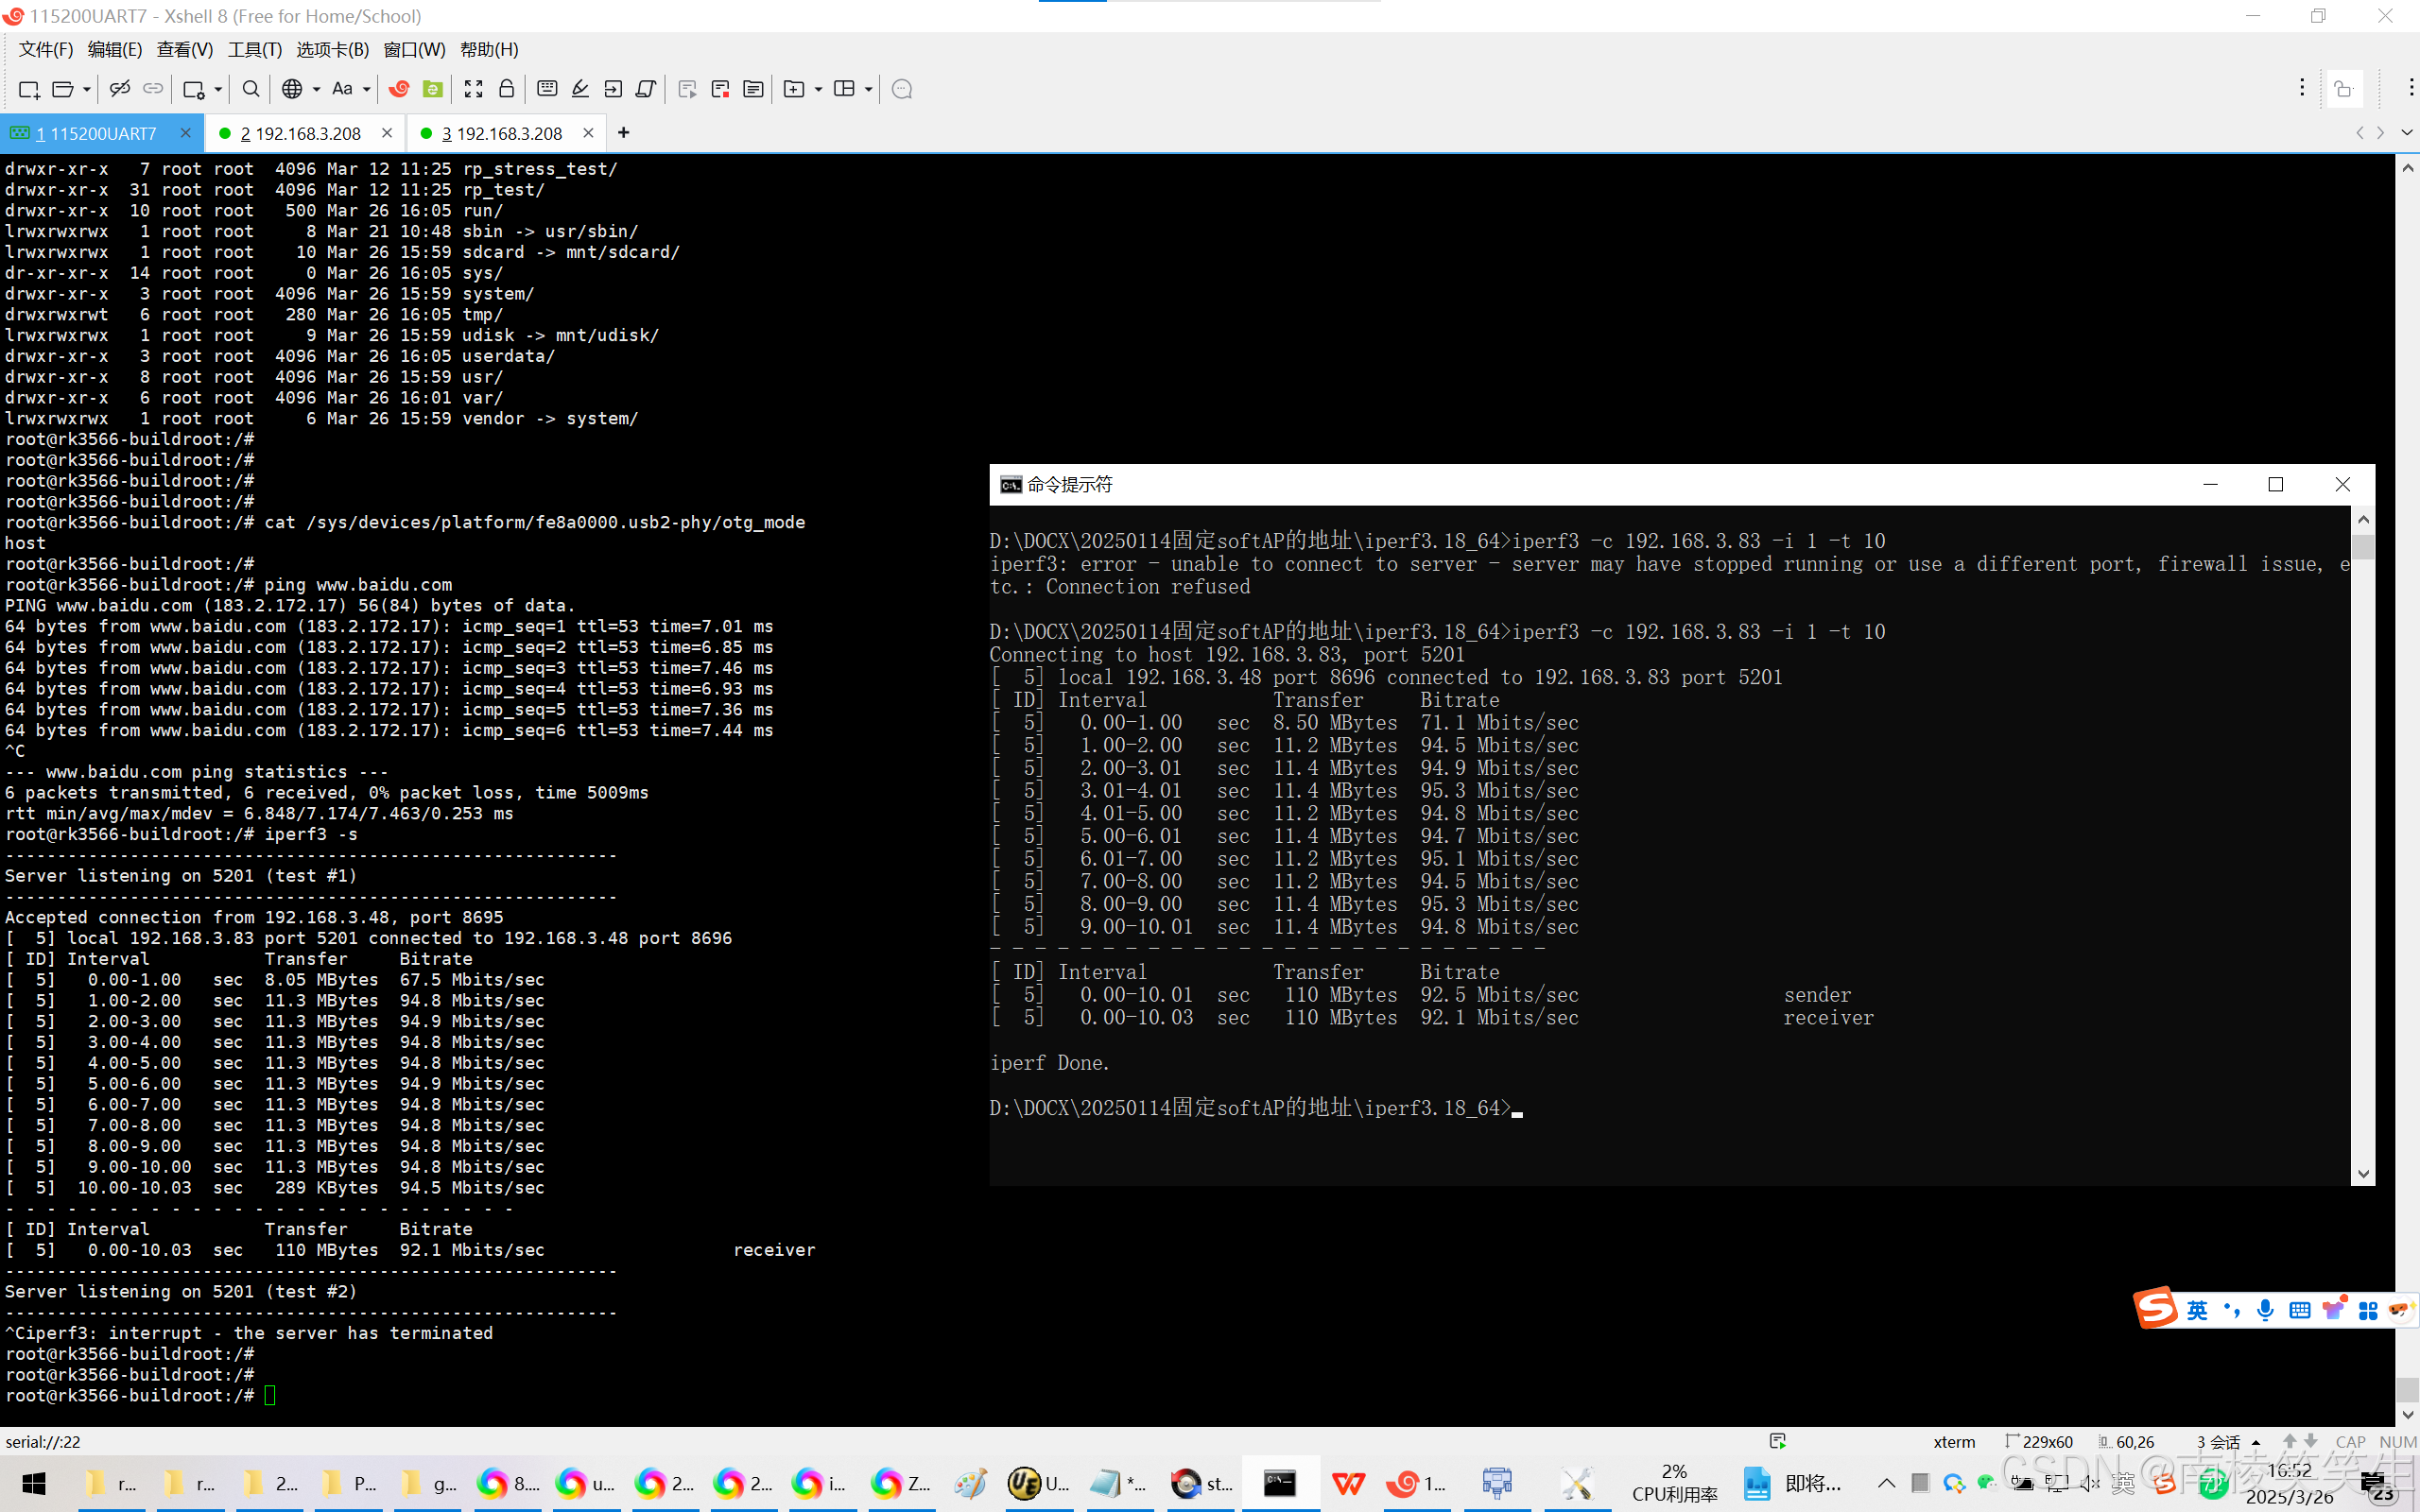Launch Xftp green folder icon

tap(432, 89)
